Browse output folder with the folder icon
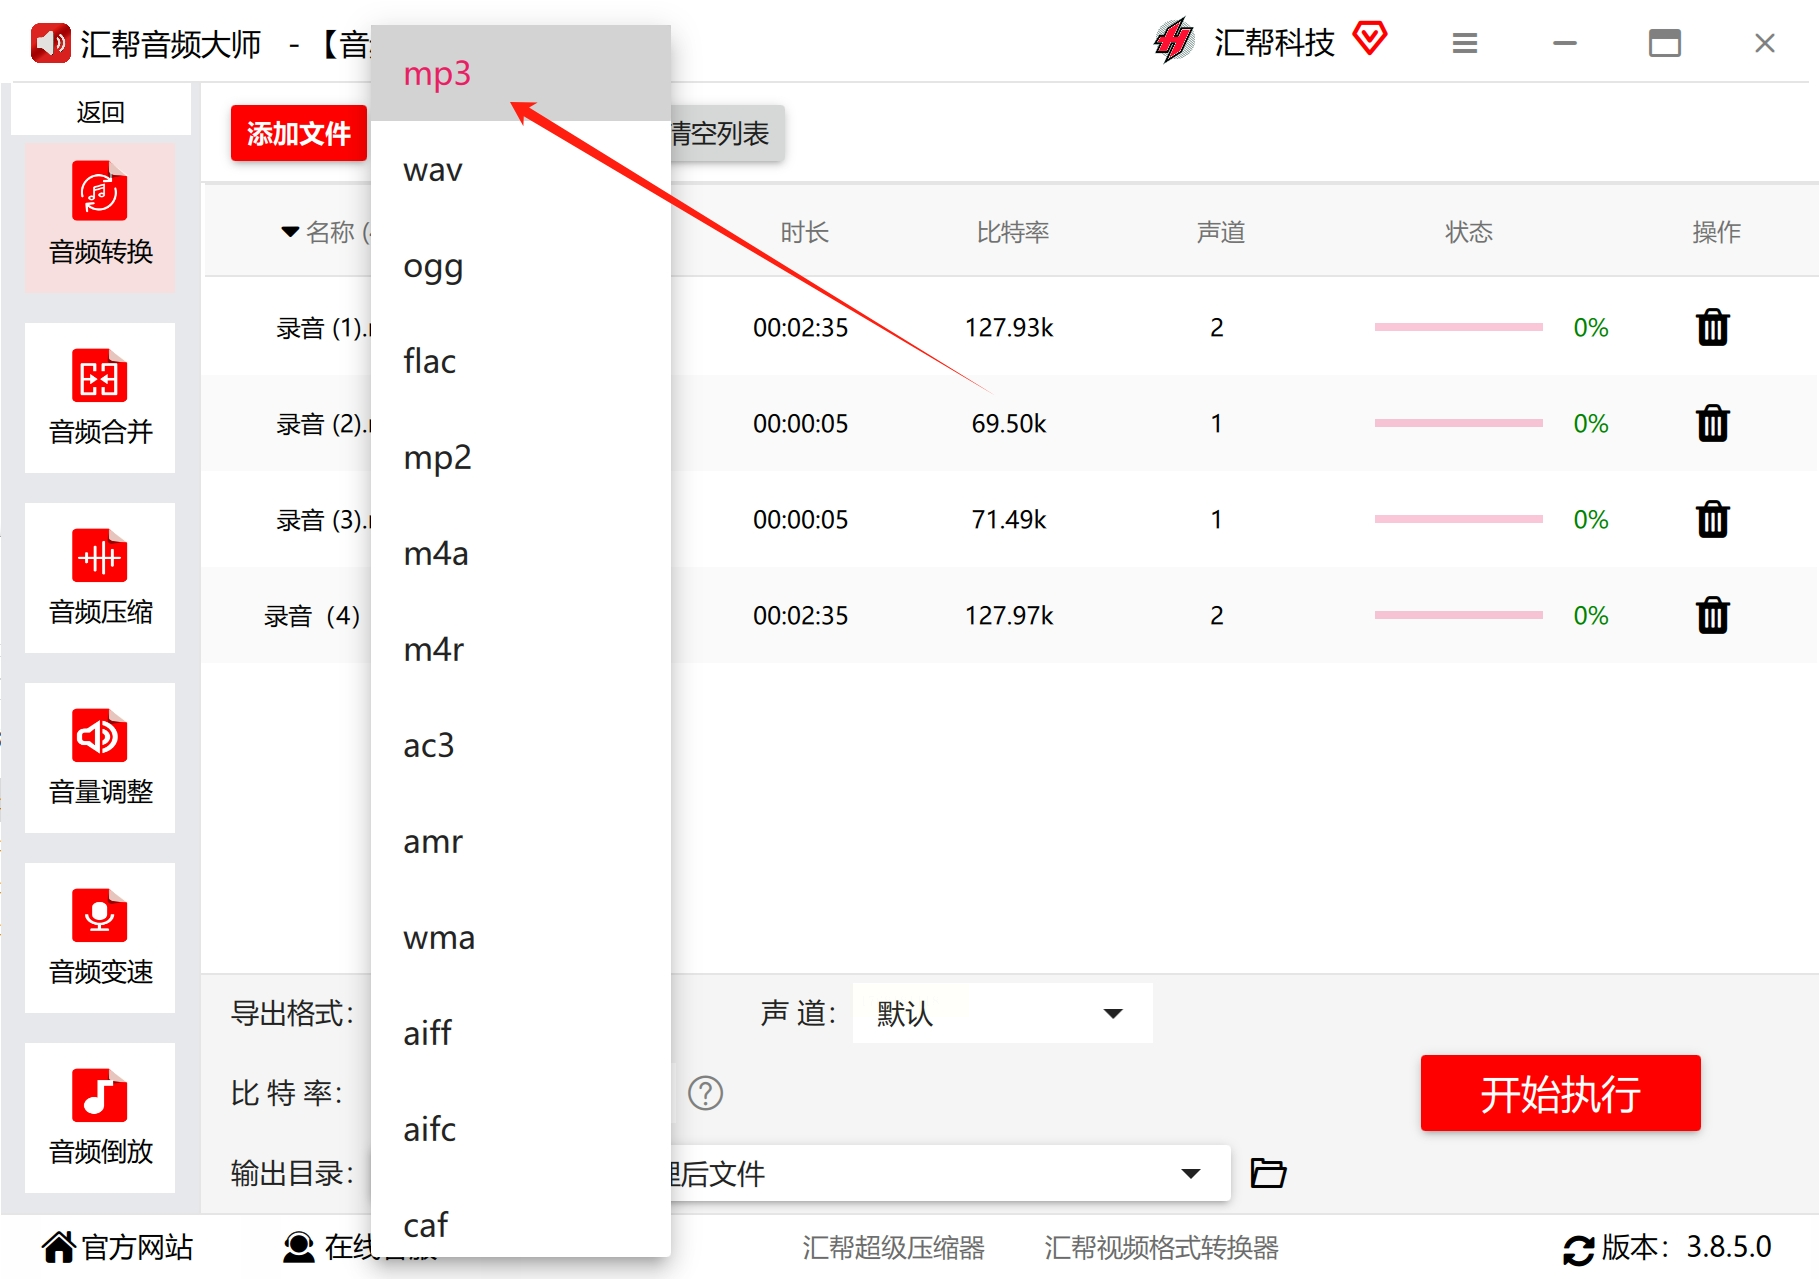Image resolution: width=1819 pixels, height=1279 pixels. [x=1268, y=1172]
